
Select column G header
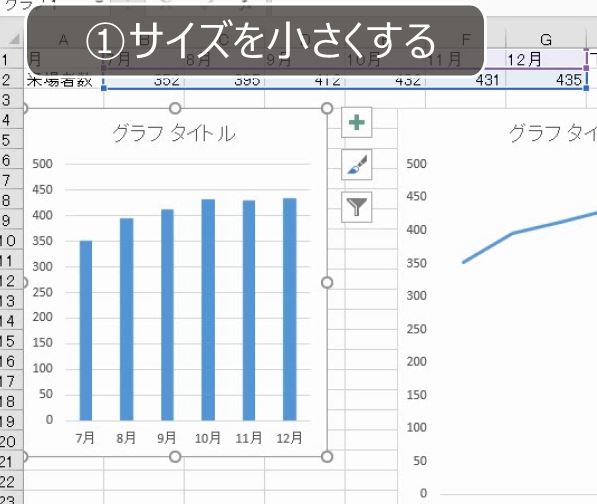pyautogui.click(x=546, y=40)
